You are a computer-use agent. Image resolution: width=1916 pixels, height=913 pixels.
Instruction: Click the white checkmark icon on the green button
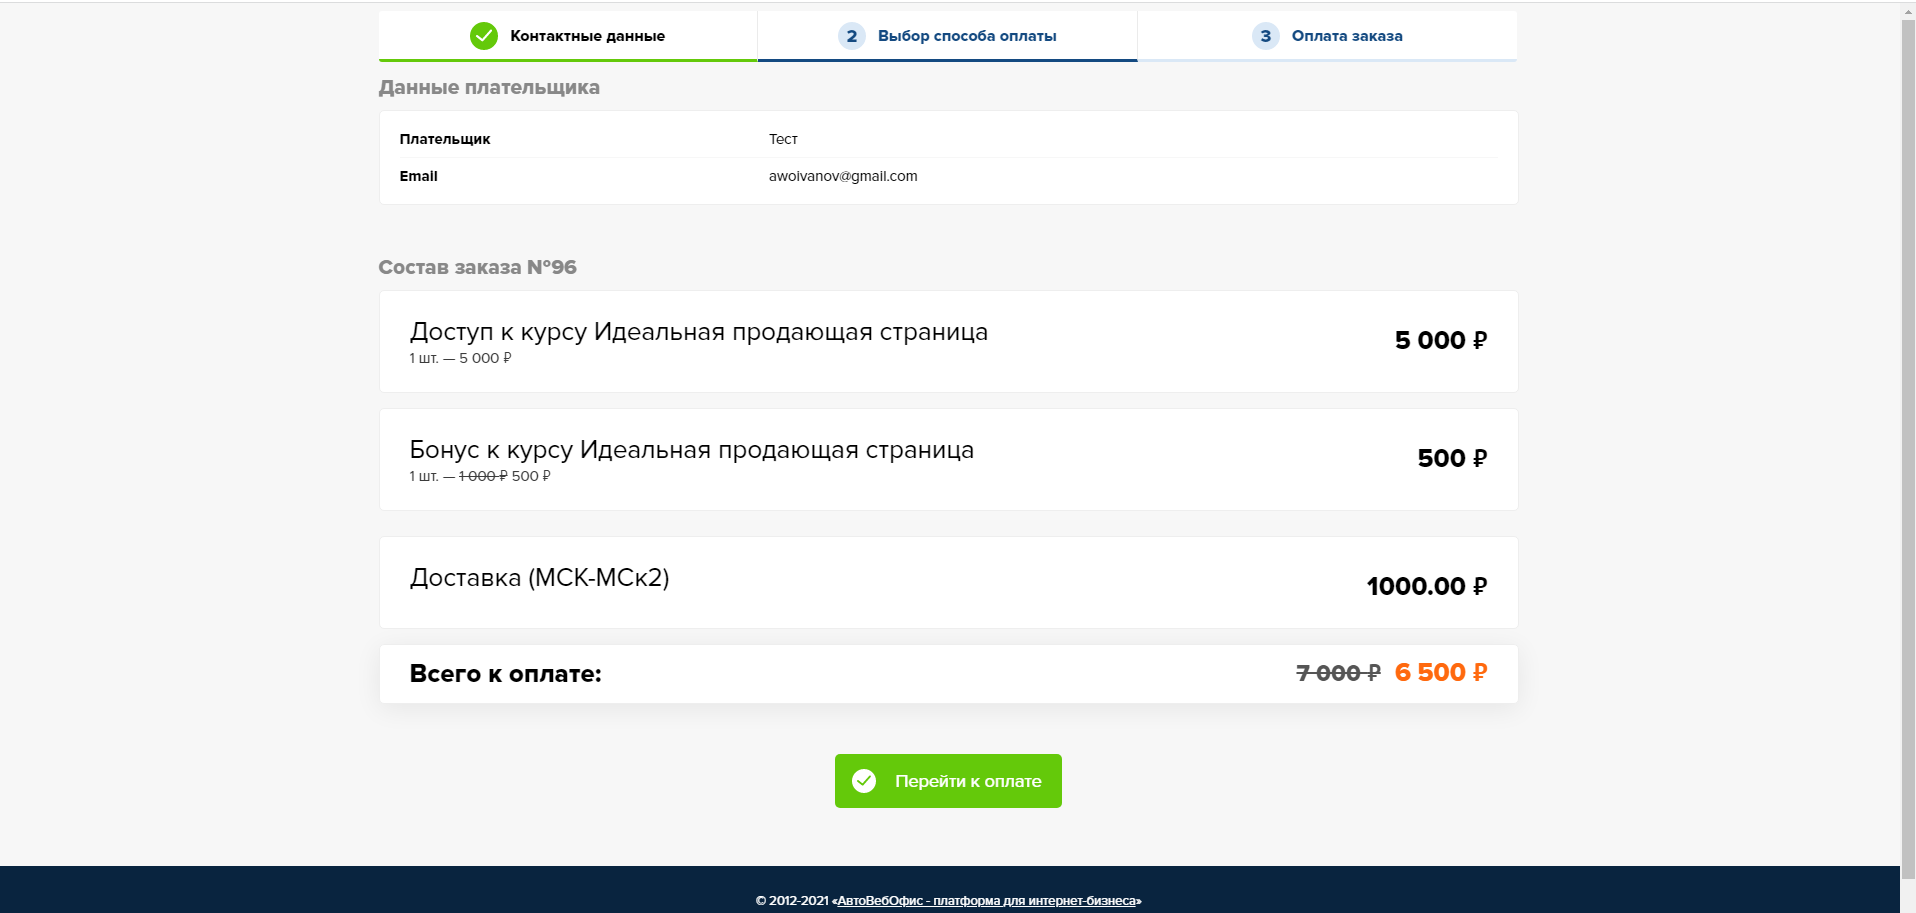click(x=864, y=781)
